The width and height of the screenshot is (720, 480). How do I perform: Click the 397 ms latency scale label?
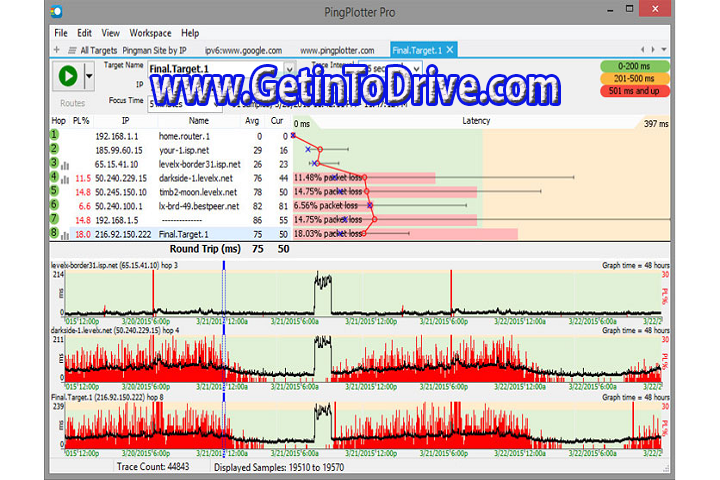pos(656,124)
